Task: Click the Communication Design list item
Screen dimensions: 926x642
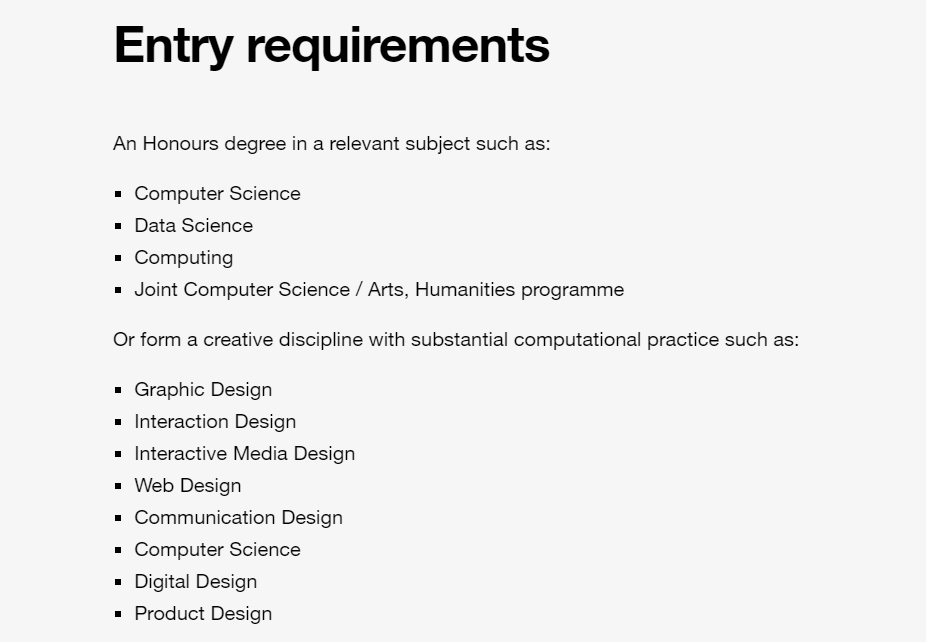Action: (x=239, y=518)
